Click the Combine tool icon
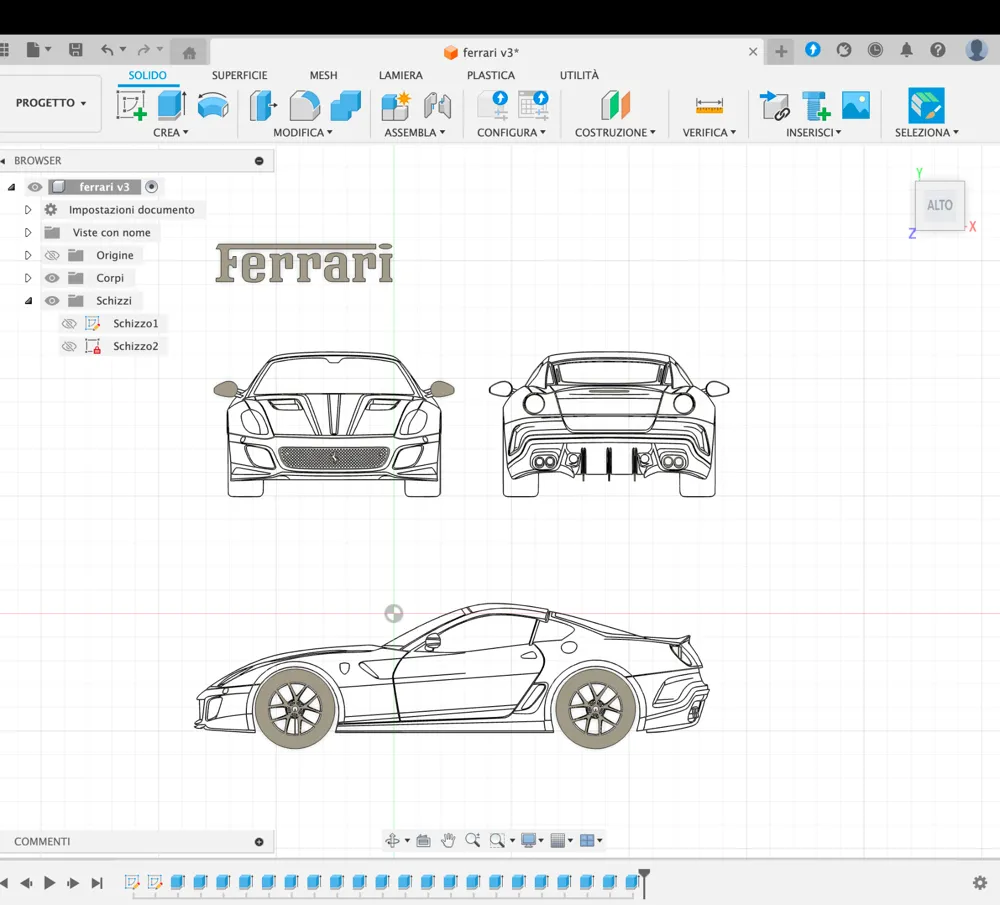 click(x=346, y=105)
